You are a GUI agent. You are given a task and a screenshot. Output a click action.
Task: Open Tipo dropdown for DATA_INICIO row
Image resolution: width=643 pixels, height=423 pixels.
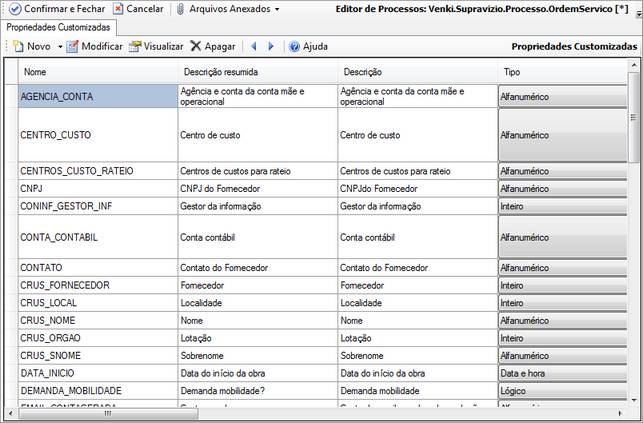(x=563, y=373)
